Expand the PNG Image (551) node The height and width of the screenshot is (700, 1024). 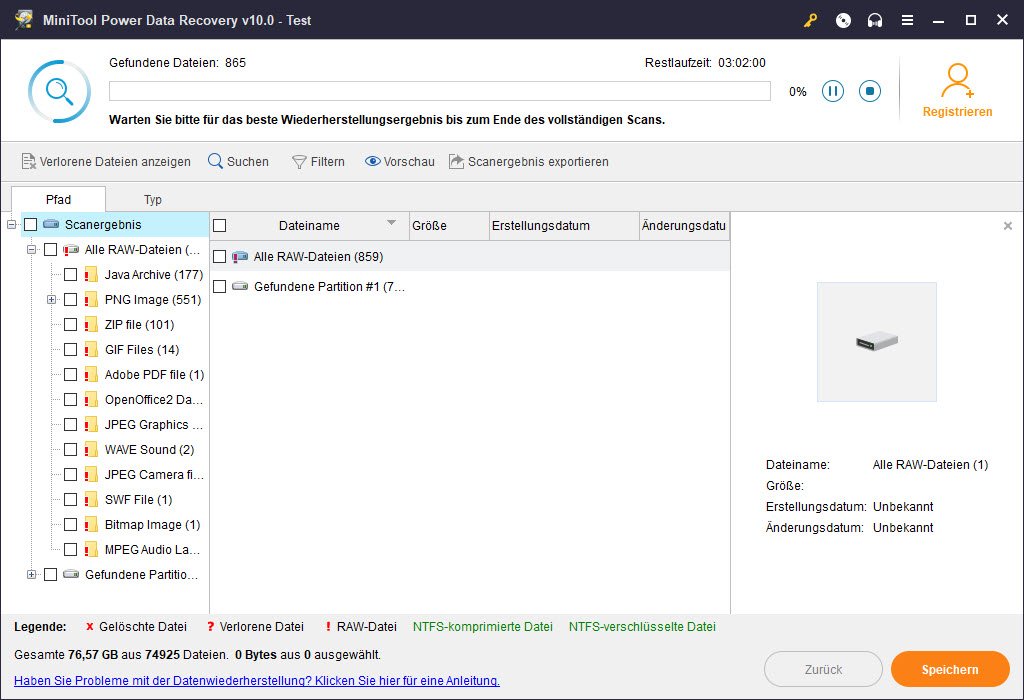[51, 300]
